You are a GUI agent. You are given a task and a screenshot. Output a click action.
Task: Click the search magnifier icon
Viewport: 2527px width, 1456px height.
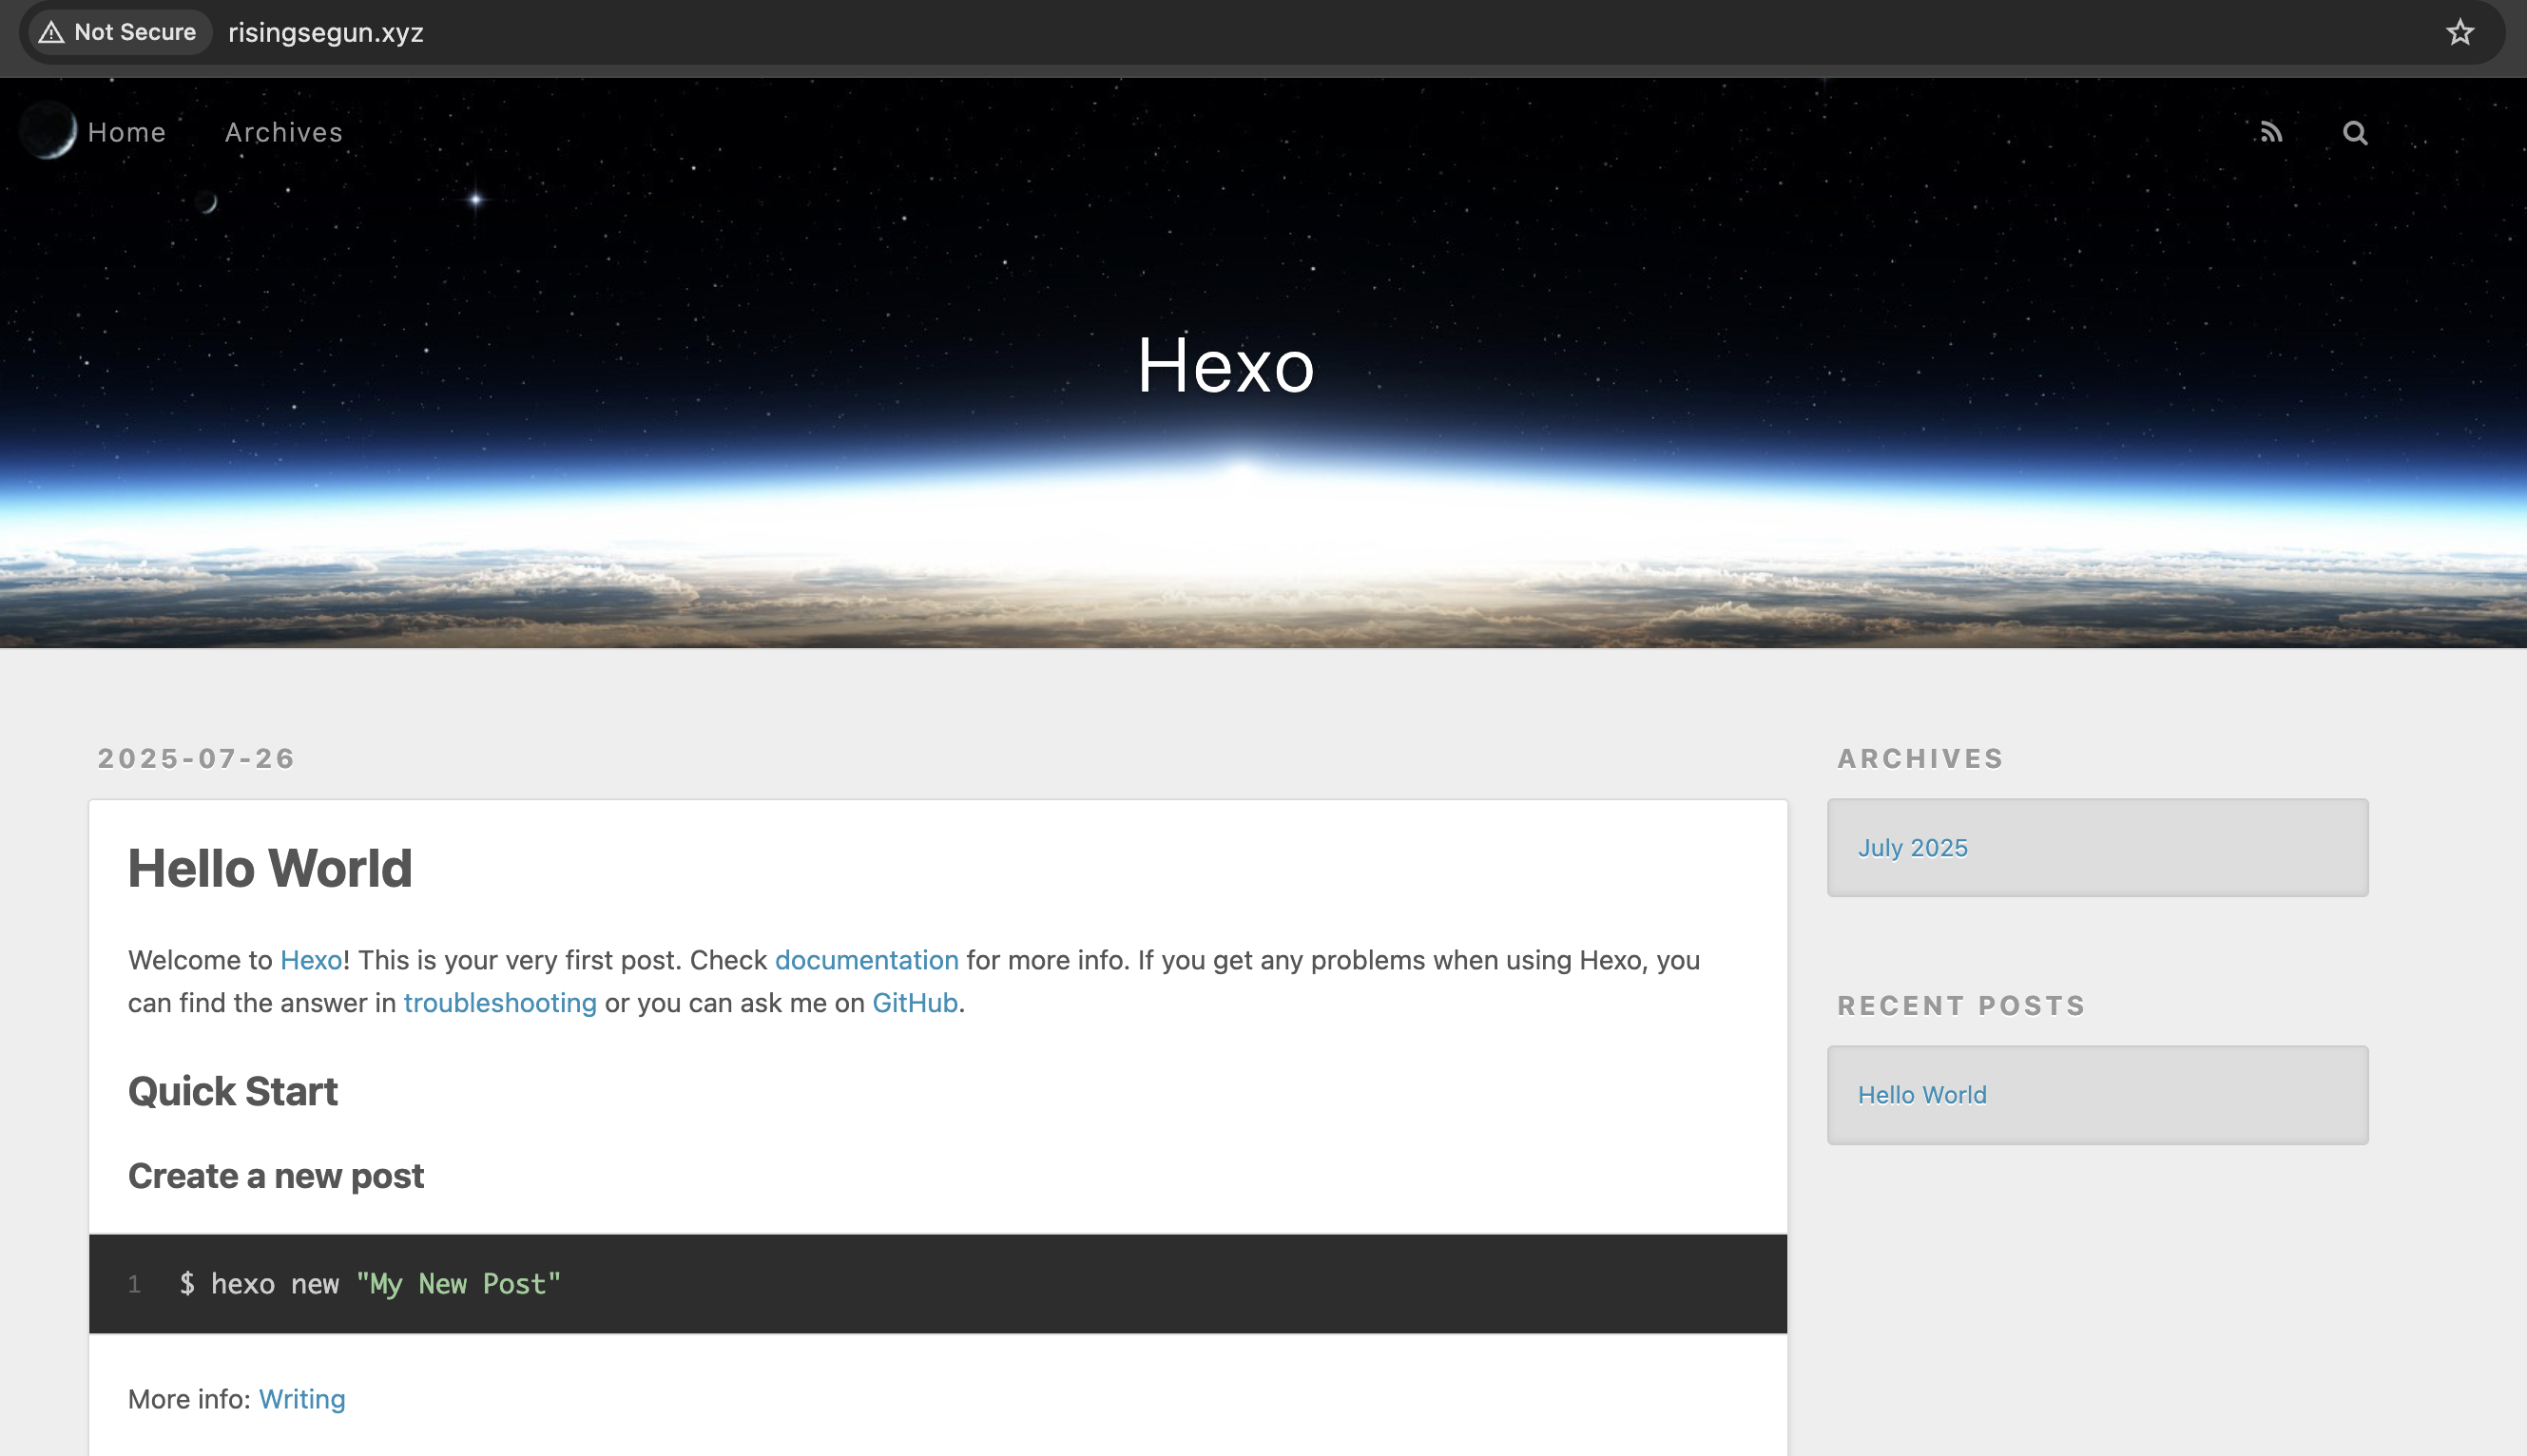(x=2355, y=132)
